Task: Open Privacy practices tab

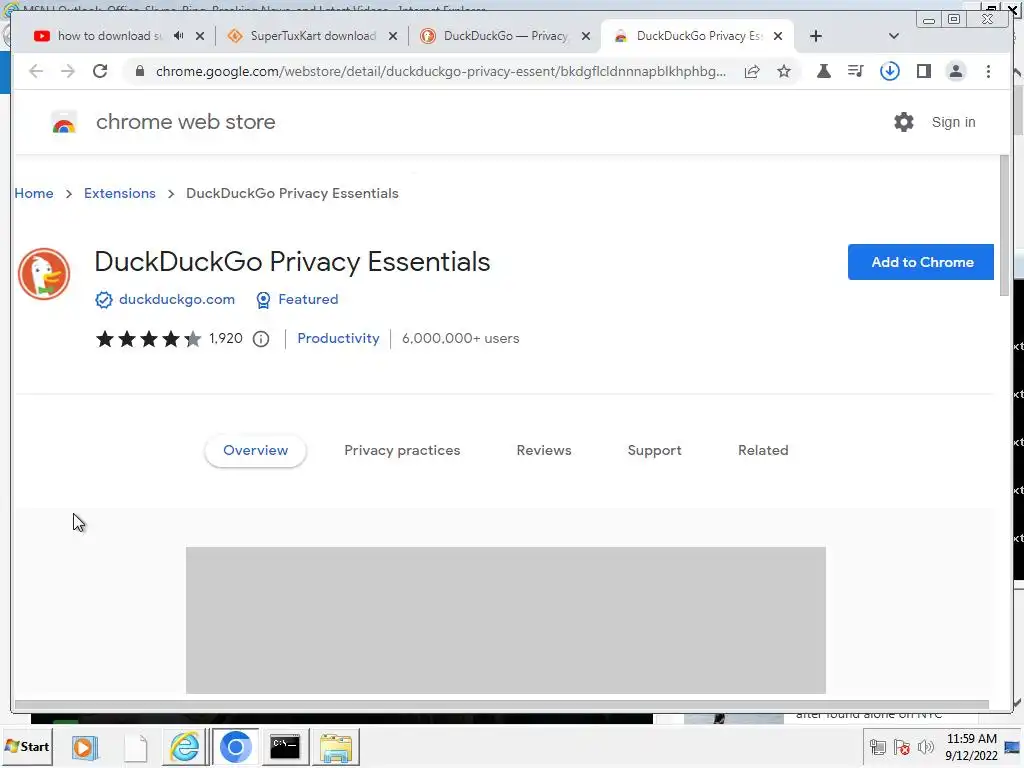Action: (402, 450)
